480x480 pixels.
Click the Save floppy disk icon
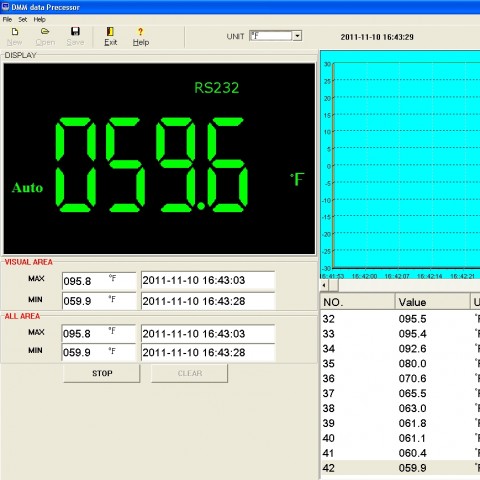coord(75,31)
